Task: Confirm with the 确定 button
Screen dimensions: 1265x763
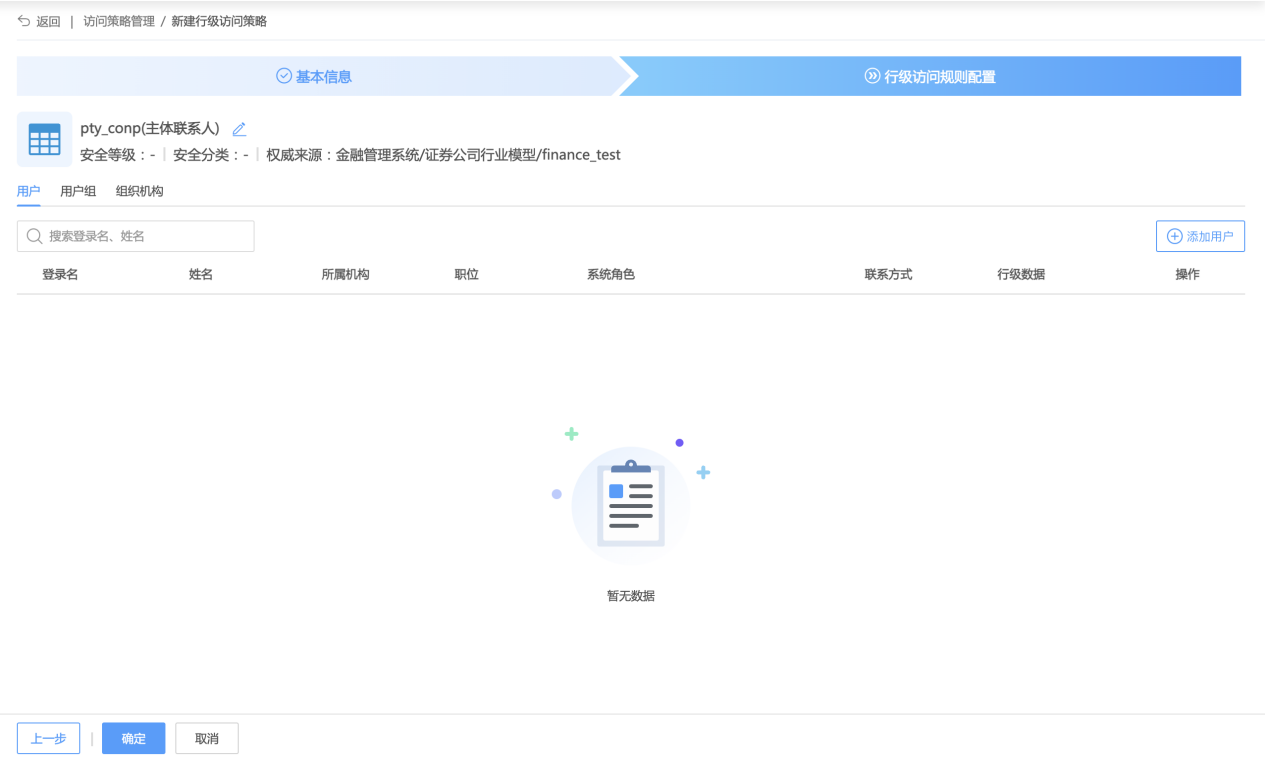Action: 134,738
